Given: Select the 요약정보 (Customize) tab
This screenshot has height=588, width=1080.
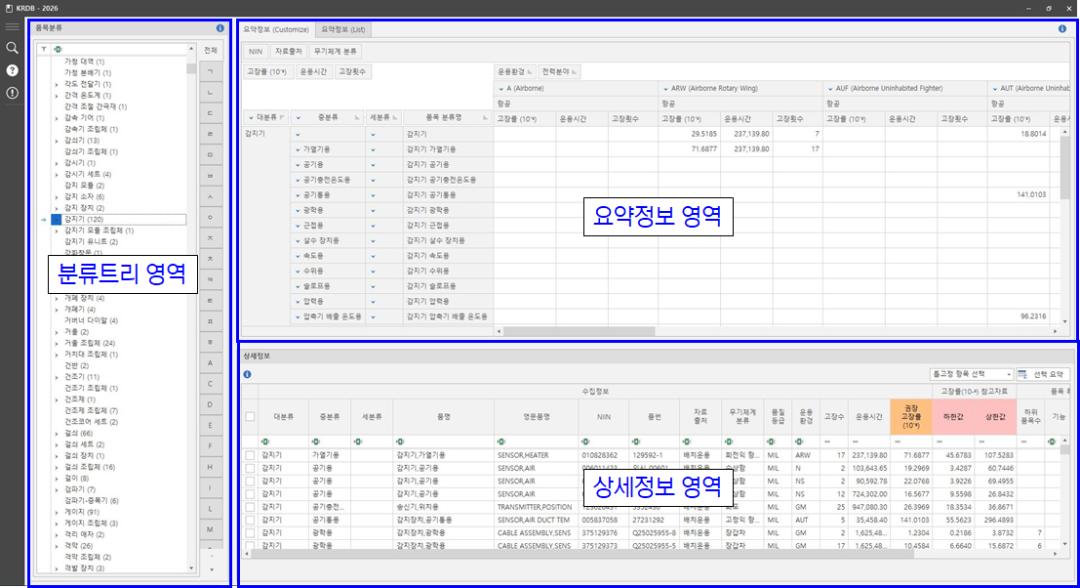Looking at the screenshot, I should [x=276, y=30].
